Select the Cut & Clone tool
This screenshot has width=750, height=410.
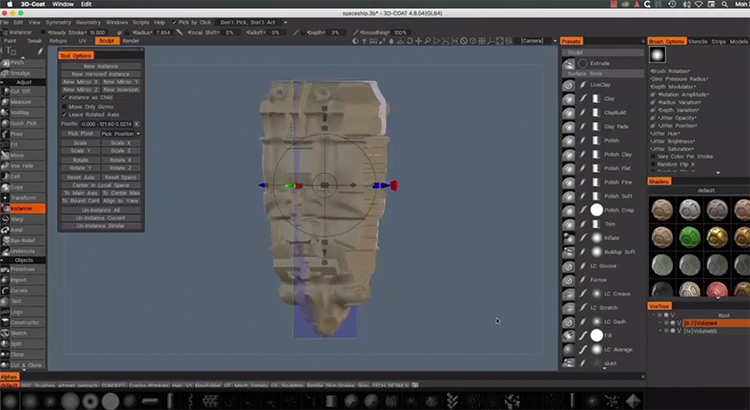(22, 365)
